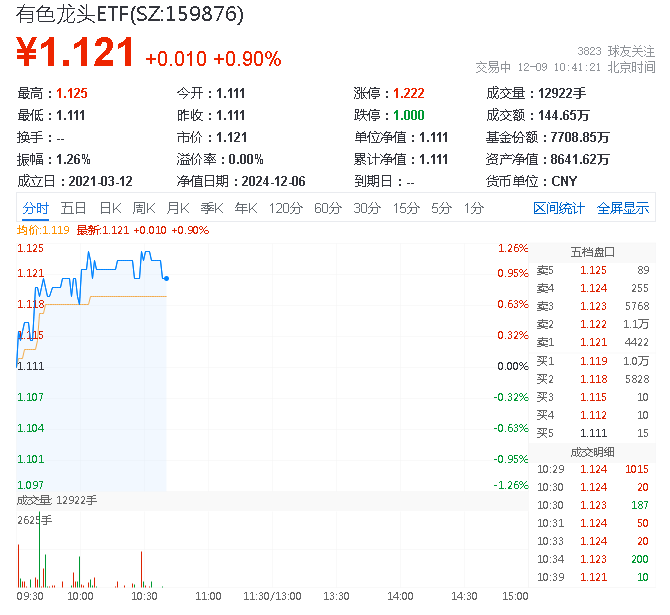Viewport: 670px width, 615px height.
Task: Switch to the 分时 intraday tab
Action: [x=35, y=208]
